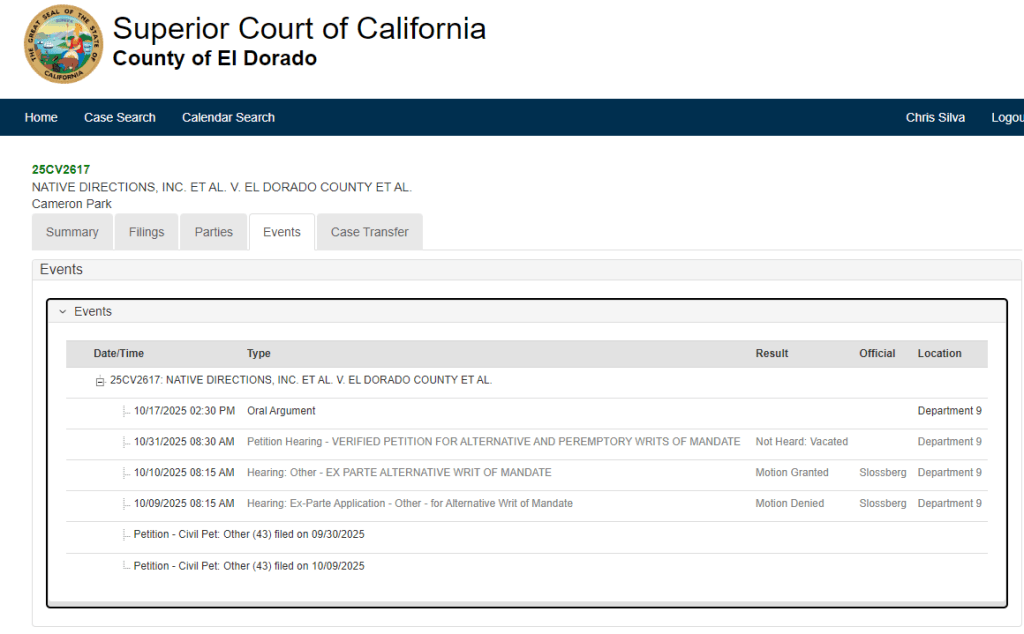Click the Chris Silva user link

935,117
